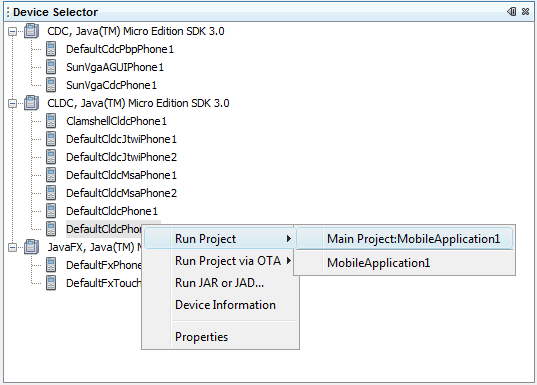Click the JavaFX platform folder icon
This screenshot has width=537, height=385.
[32, 247]
